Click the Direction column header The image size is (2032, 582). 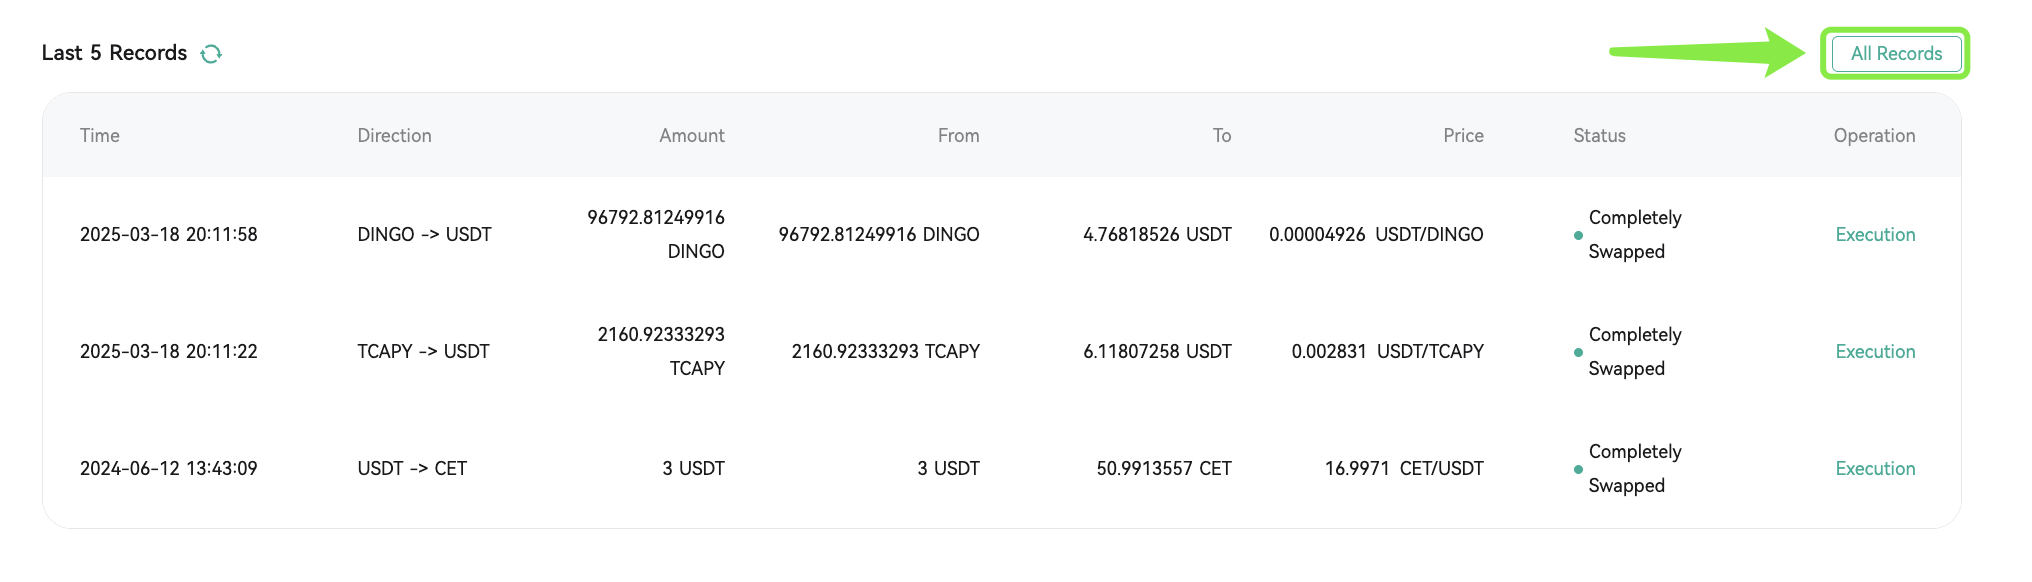pyautogui.click(x=395, y=136)
